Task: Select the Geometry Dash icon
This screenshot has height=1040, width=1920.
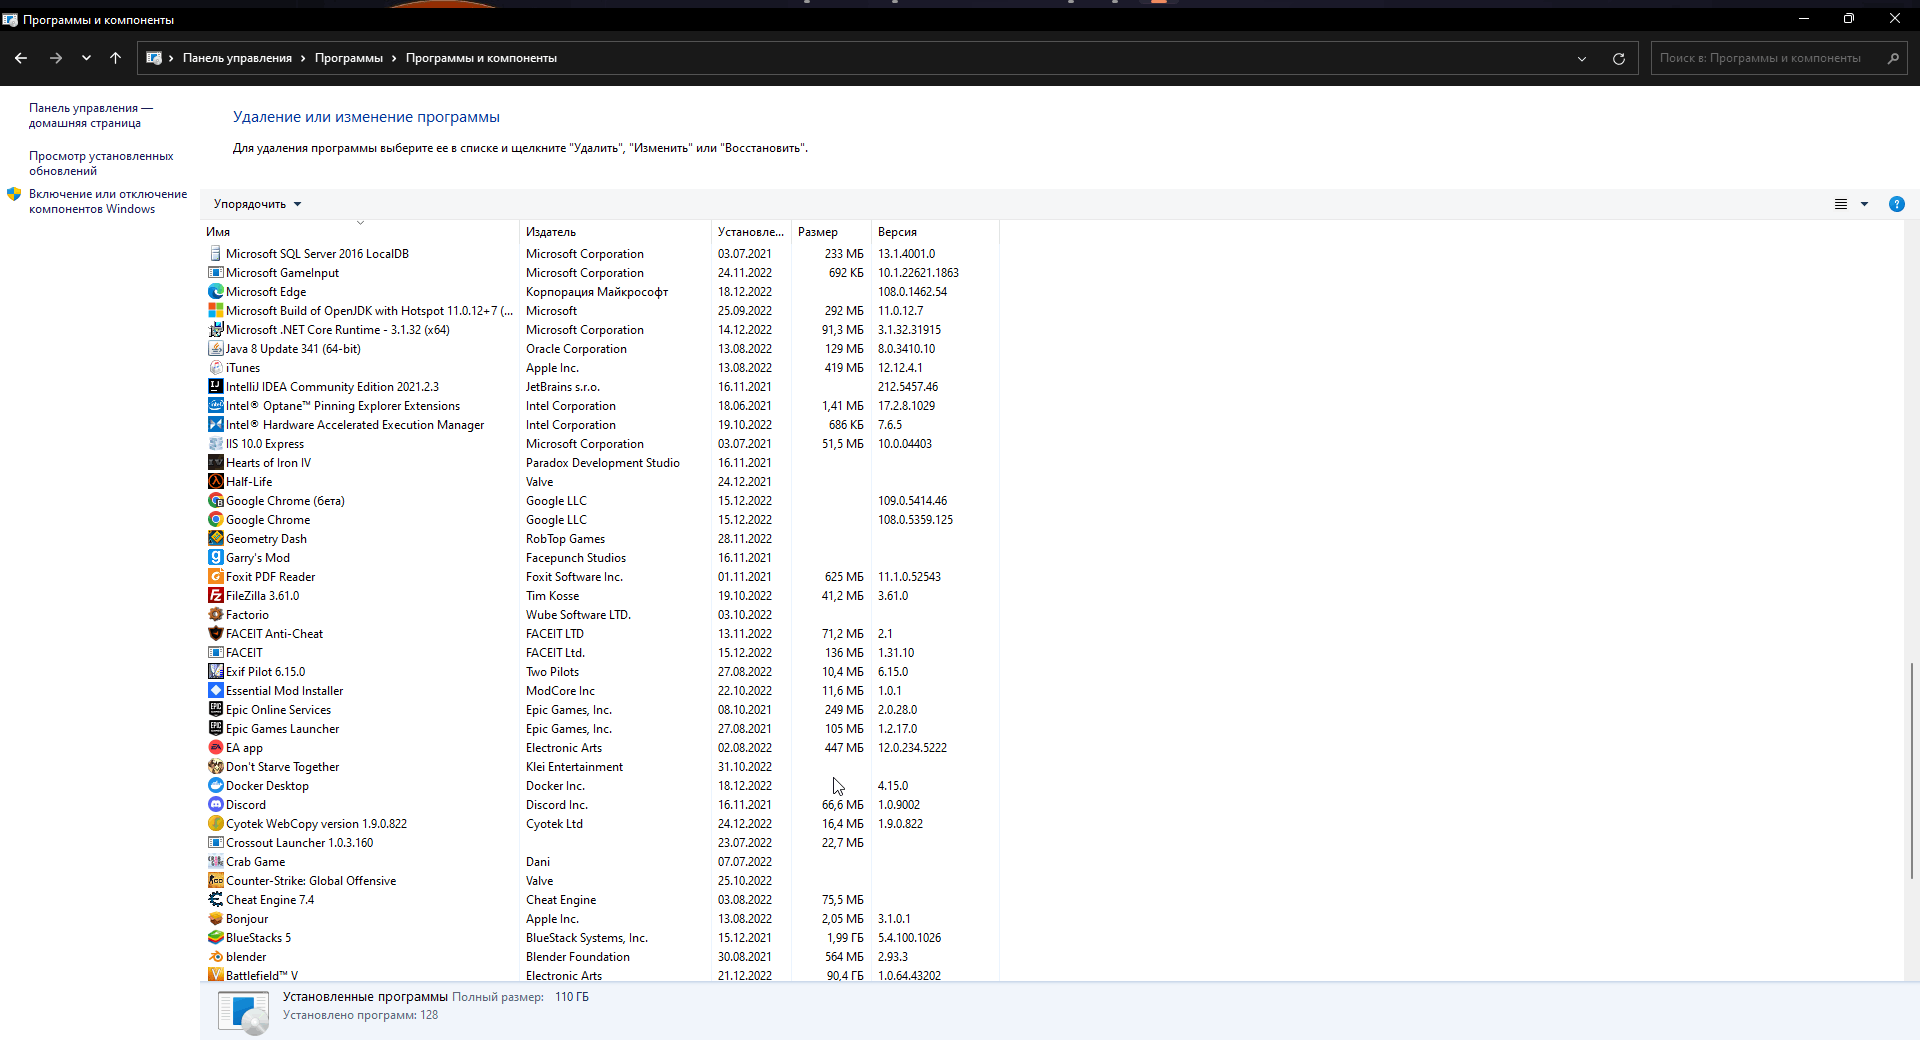Action: [215, 539]
